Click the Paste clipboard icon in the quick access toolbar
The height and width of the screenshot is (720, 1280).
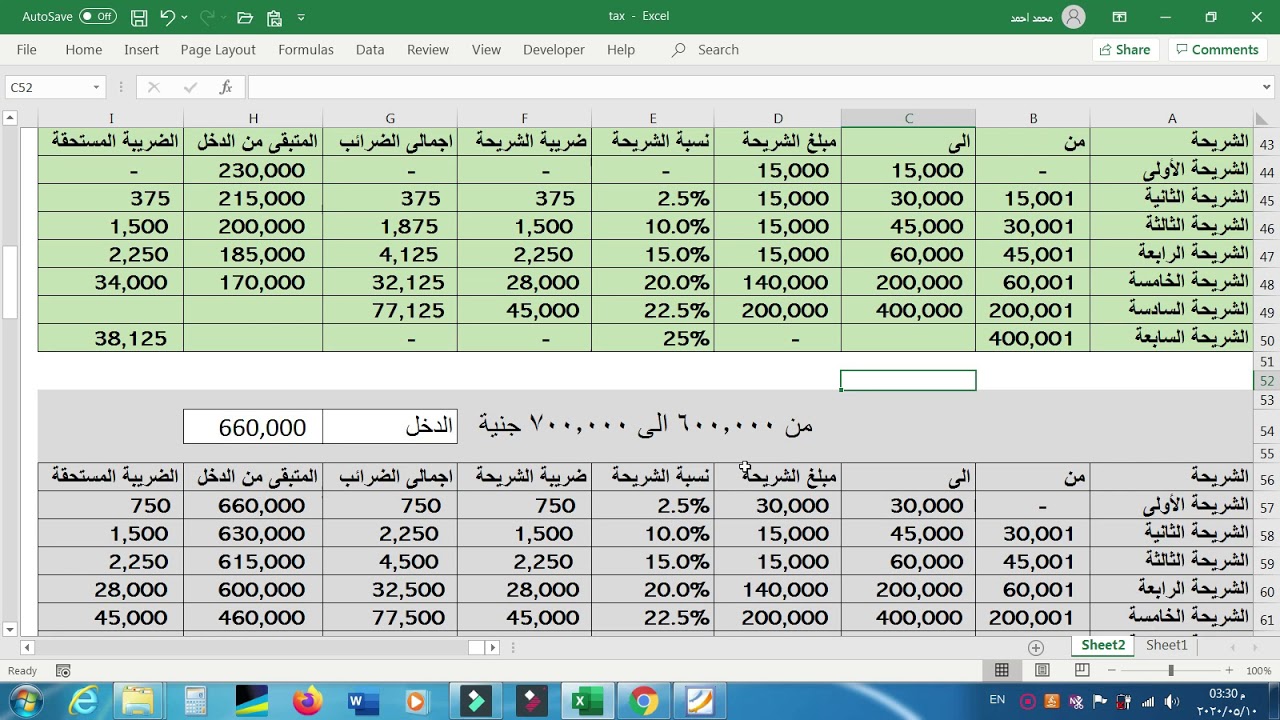[x=274, y=17]
